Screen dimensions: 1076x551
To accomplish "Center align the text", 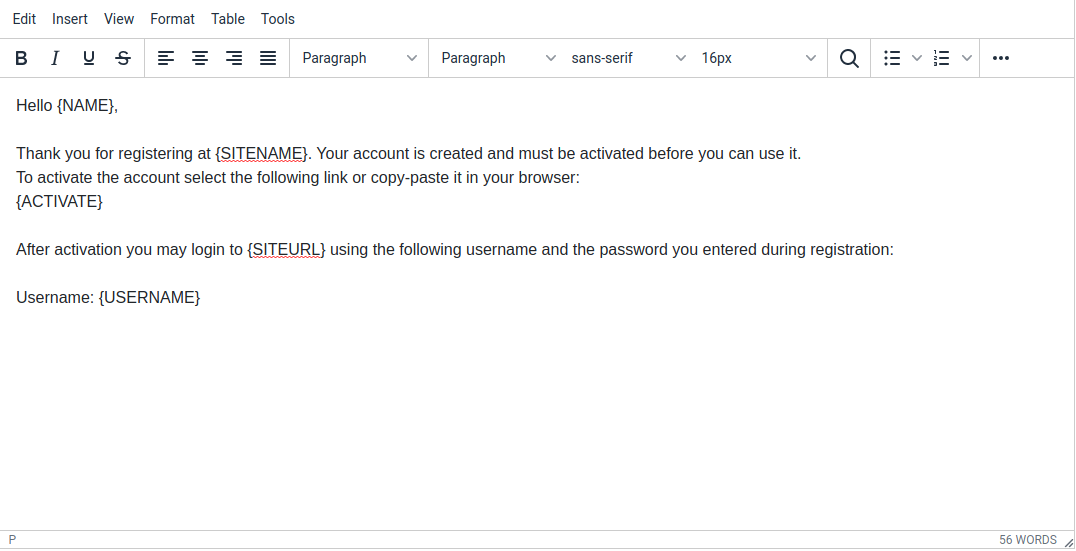I will pyautogui.click(x=200, y=58).
